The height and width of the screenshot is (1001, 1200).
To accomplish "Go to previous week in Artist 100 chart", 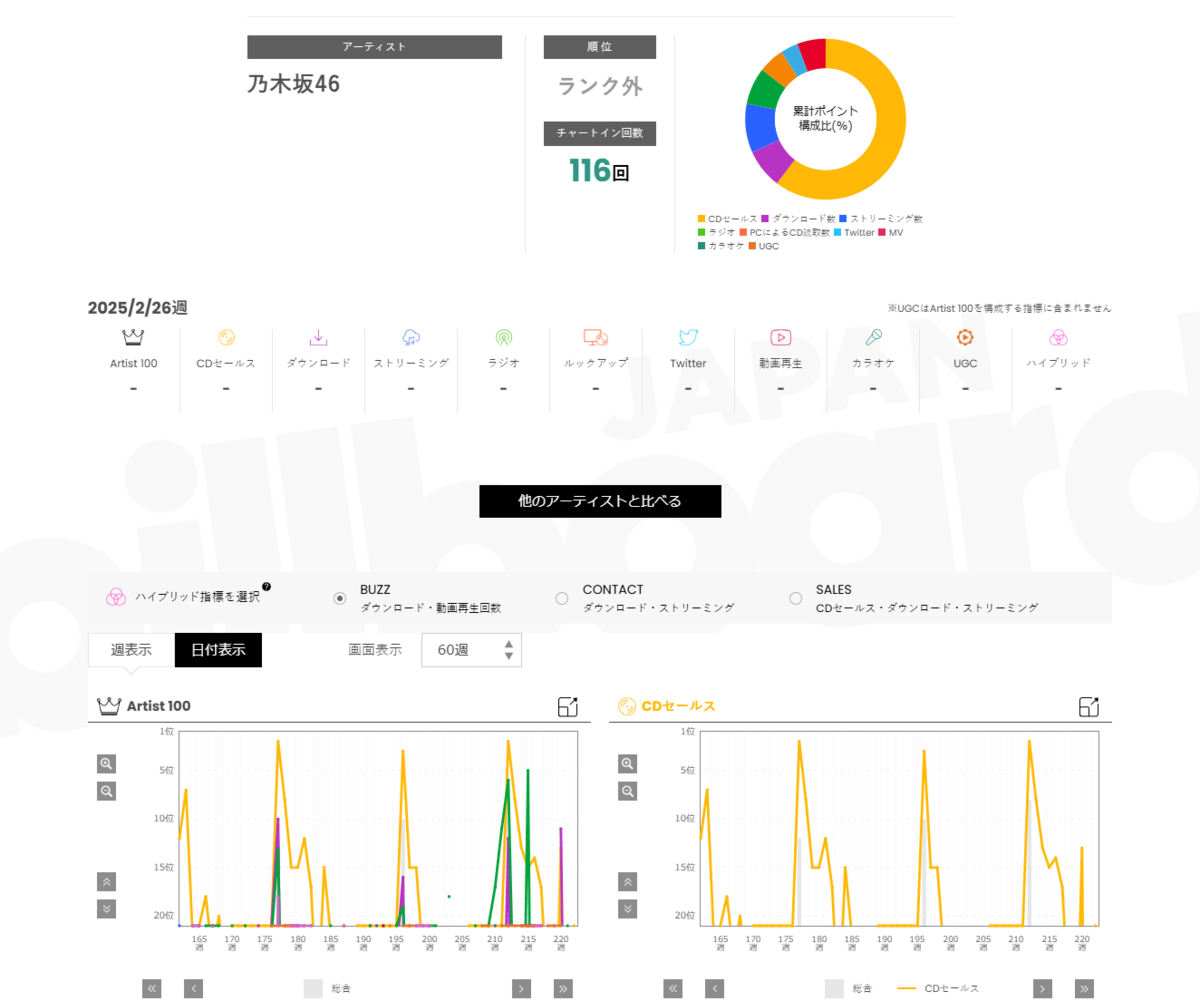I will (193, 989).
